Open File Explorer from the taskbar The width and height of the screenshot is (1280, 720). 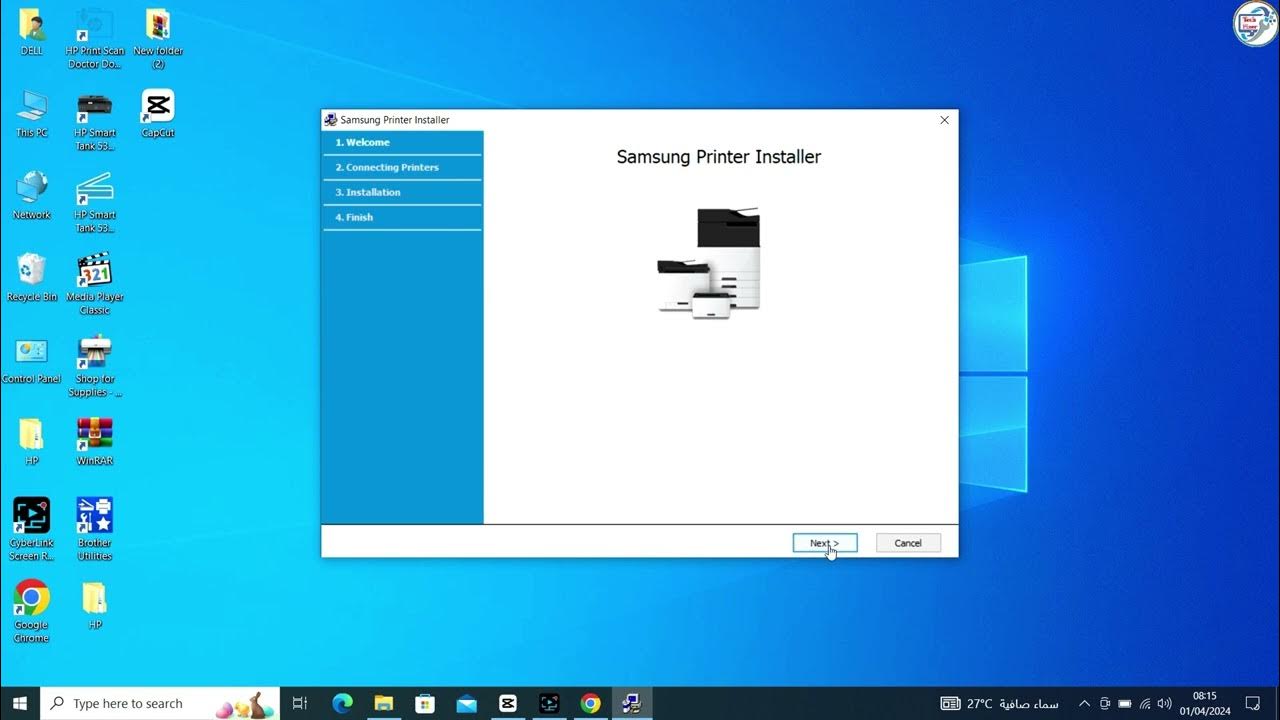pyautogui.click(x=383, y=704)
